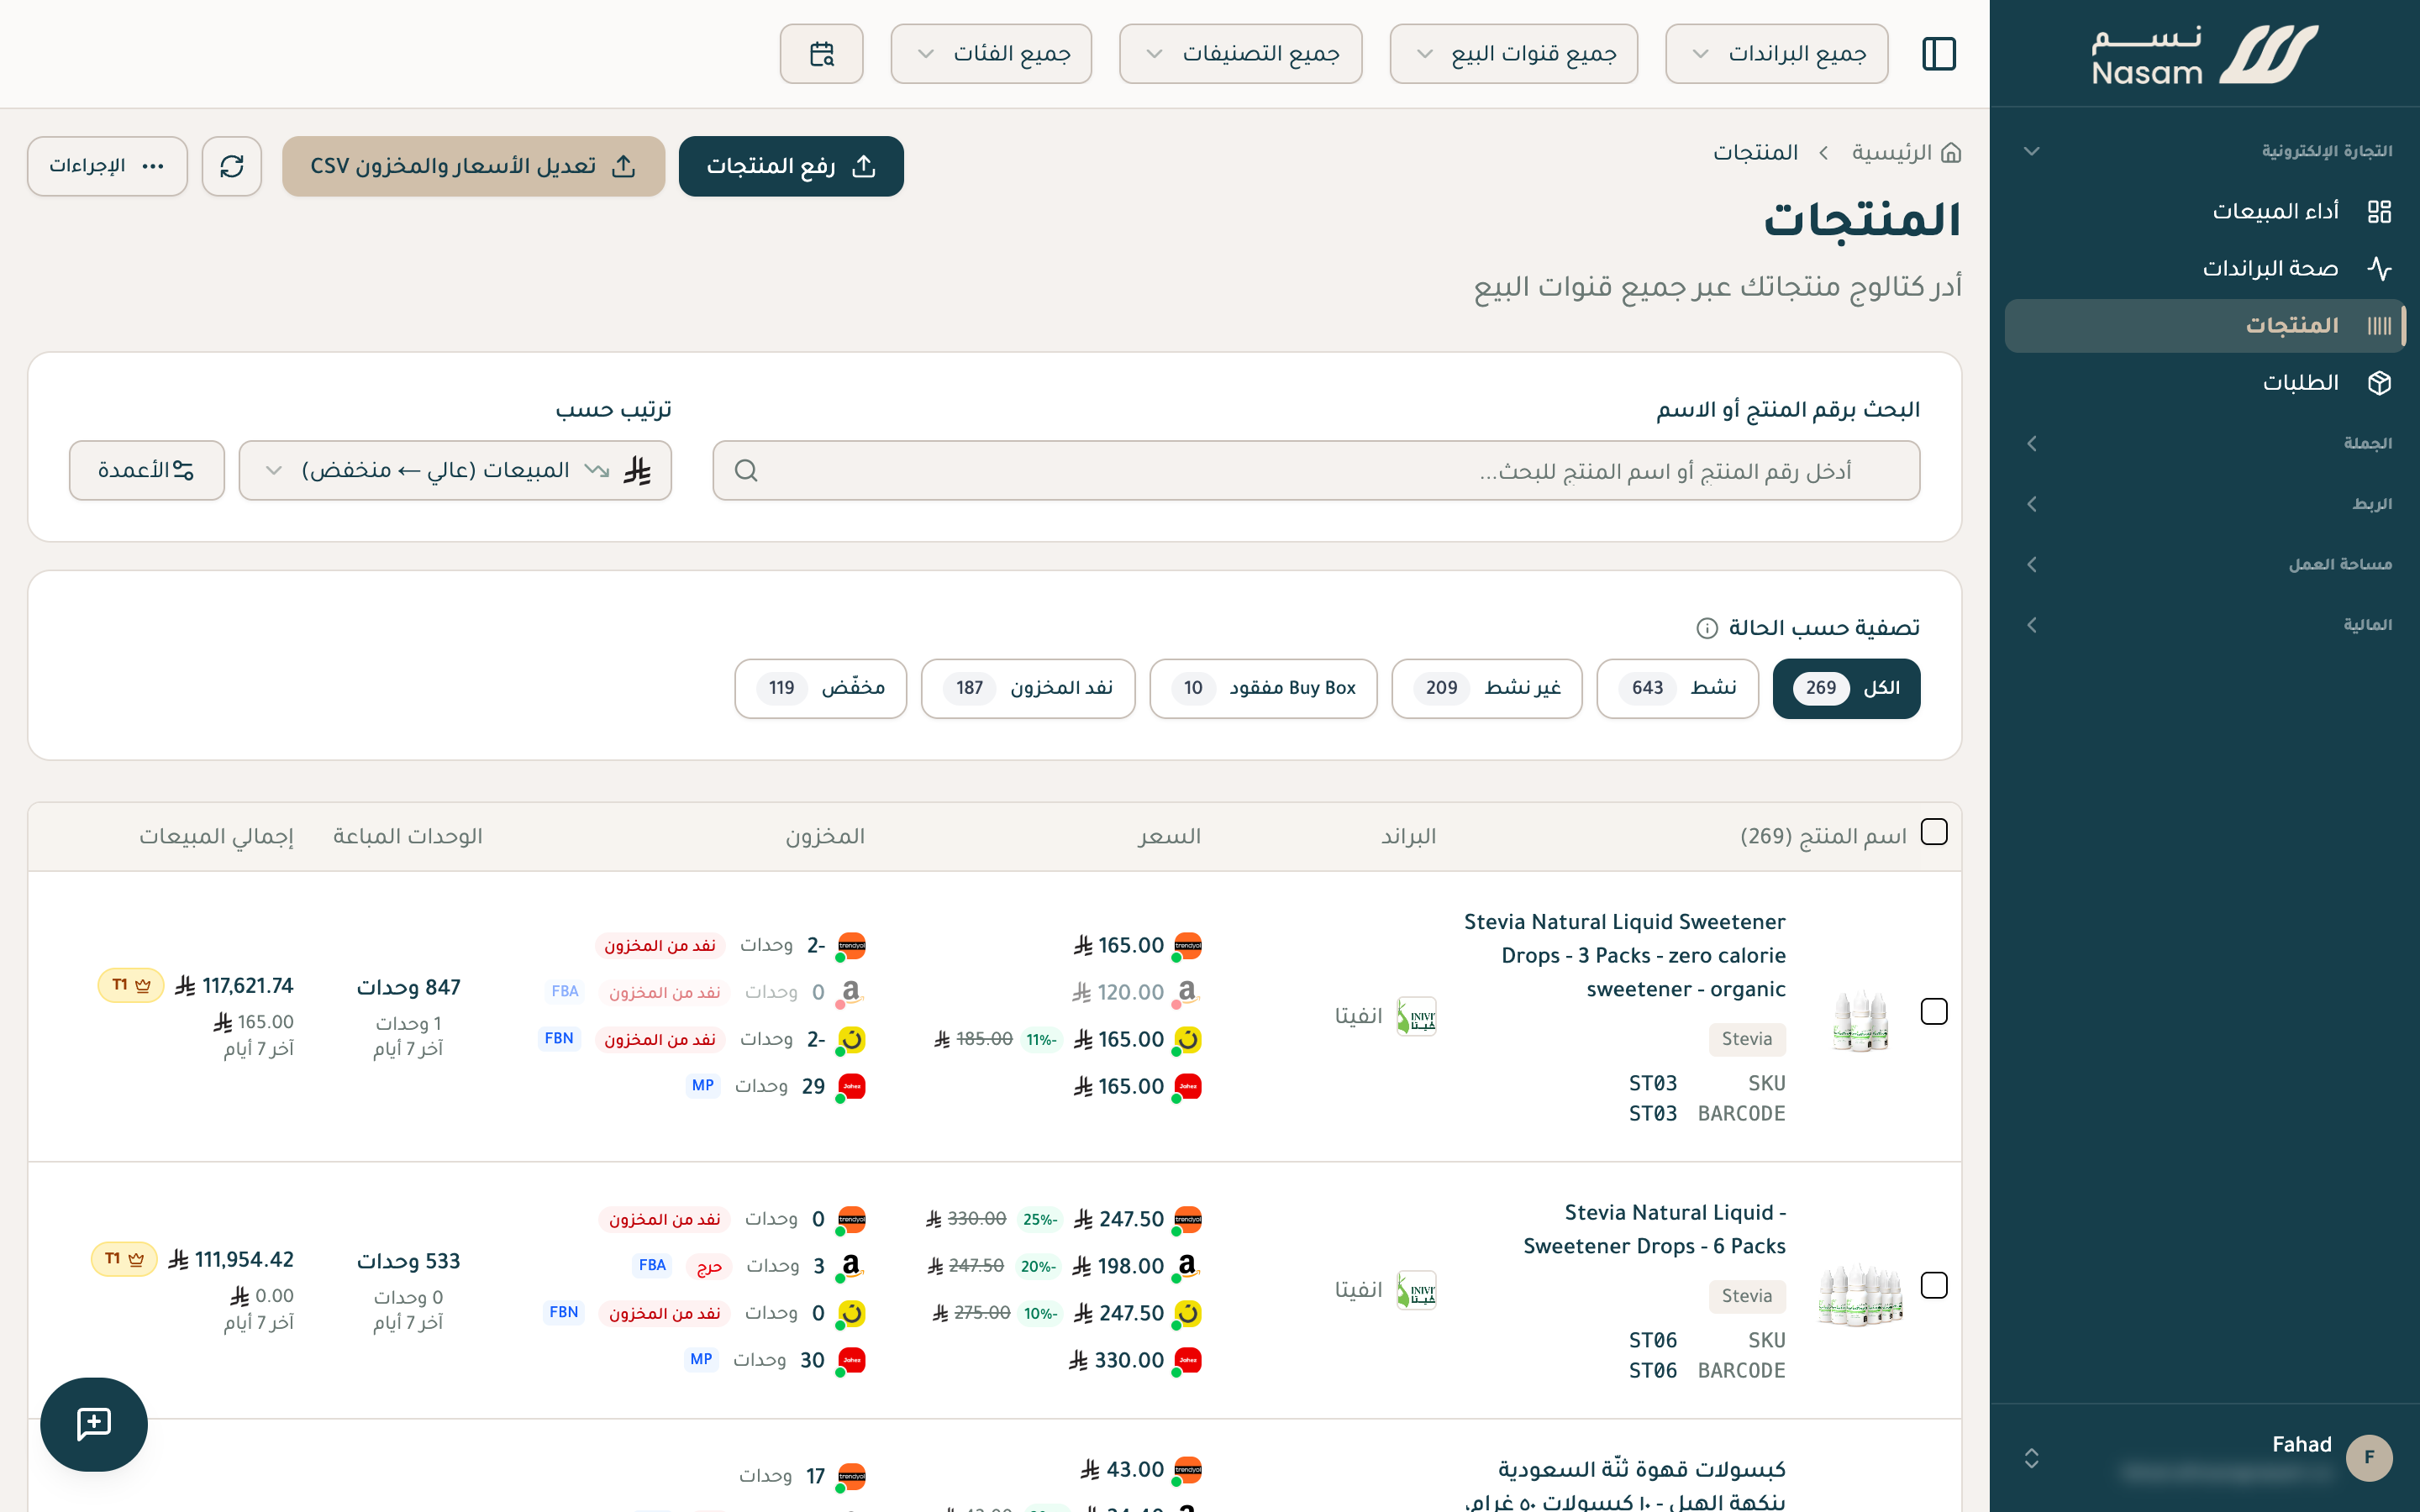Select the نشط 643 filter tab
The width and height of the screenshot is (2420, 1512).
[x=1677, y=688]
